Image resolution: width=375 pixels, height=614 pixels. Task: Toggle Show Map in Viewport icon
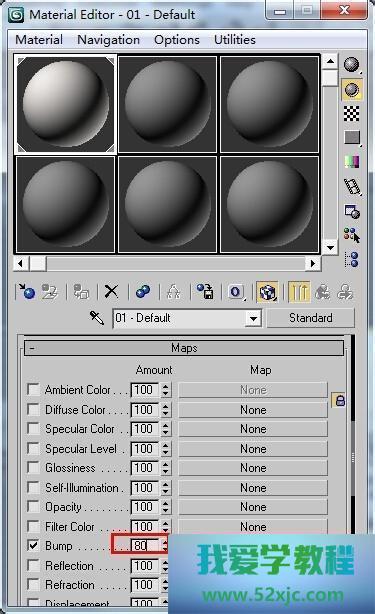tap(267, 292)
